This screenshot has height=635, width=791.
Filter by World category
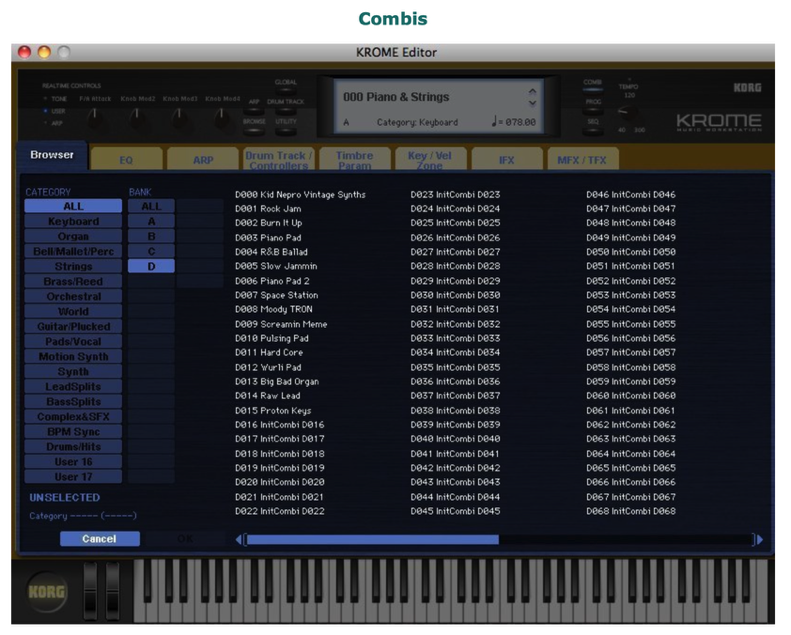tap(73, 311)
